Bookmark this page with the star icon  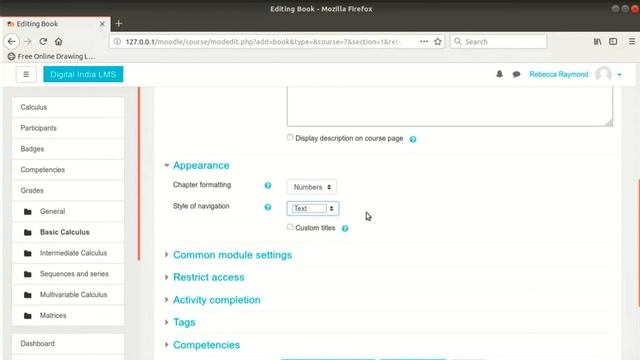click(x=438, y=41)
